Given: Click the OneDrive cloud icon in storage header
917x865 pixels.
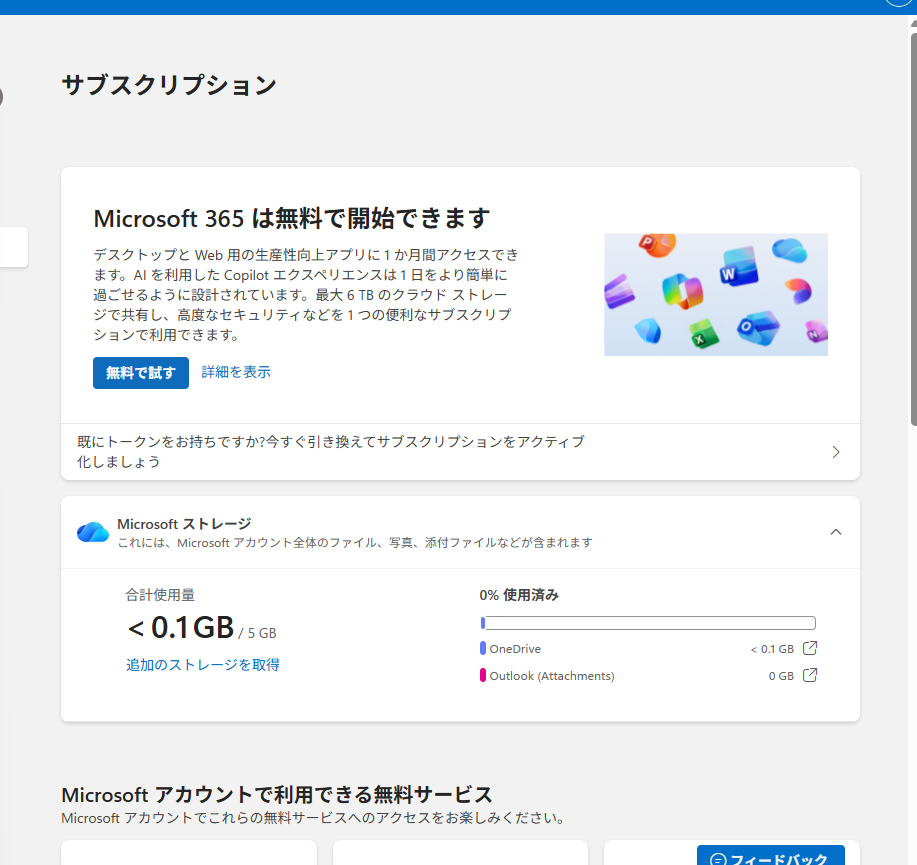Looking at the screenshot, I should [x=92, y=532].
